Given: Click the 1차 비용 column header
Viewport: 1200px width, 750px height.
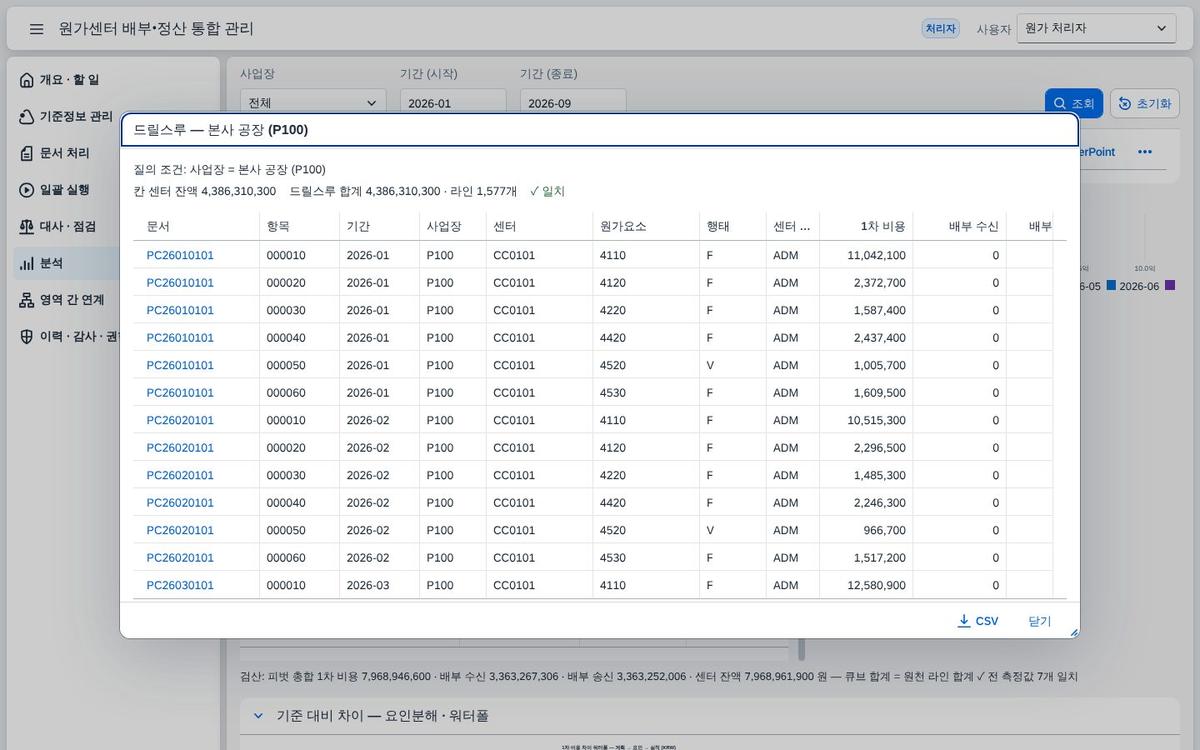Looking at the screenshot, I should coord(866,226).
